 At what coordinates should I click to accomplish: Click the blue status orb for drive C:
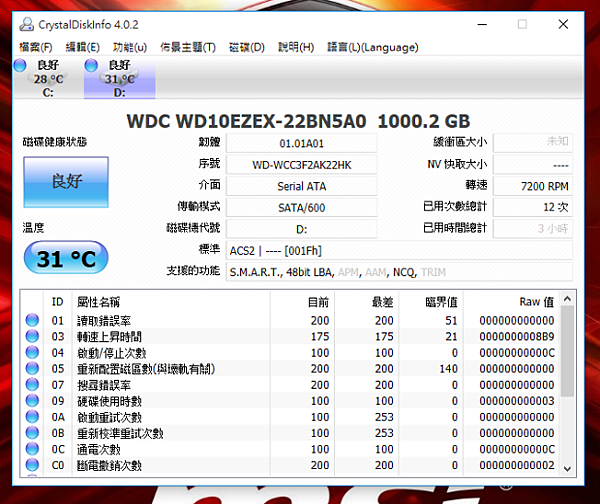[20, 65]
